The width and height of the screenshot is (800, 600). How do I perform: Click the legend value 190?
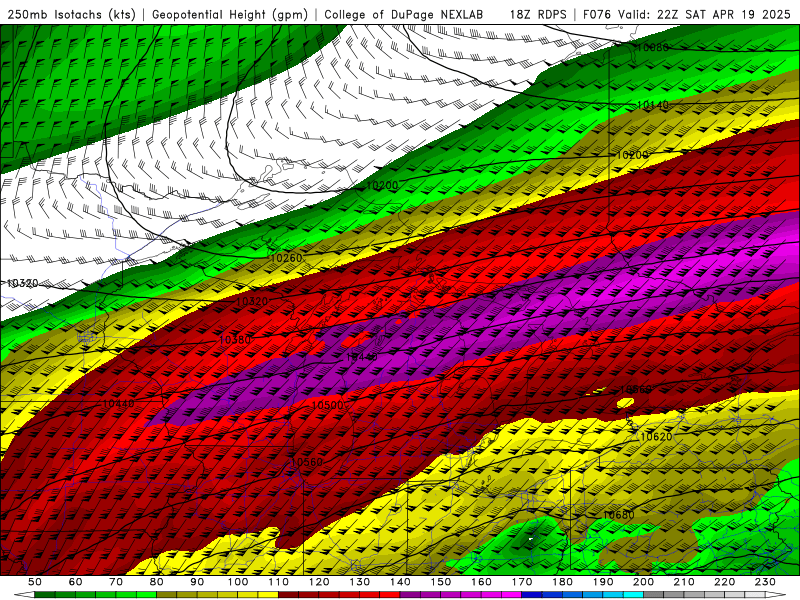[603, 582]
